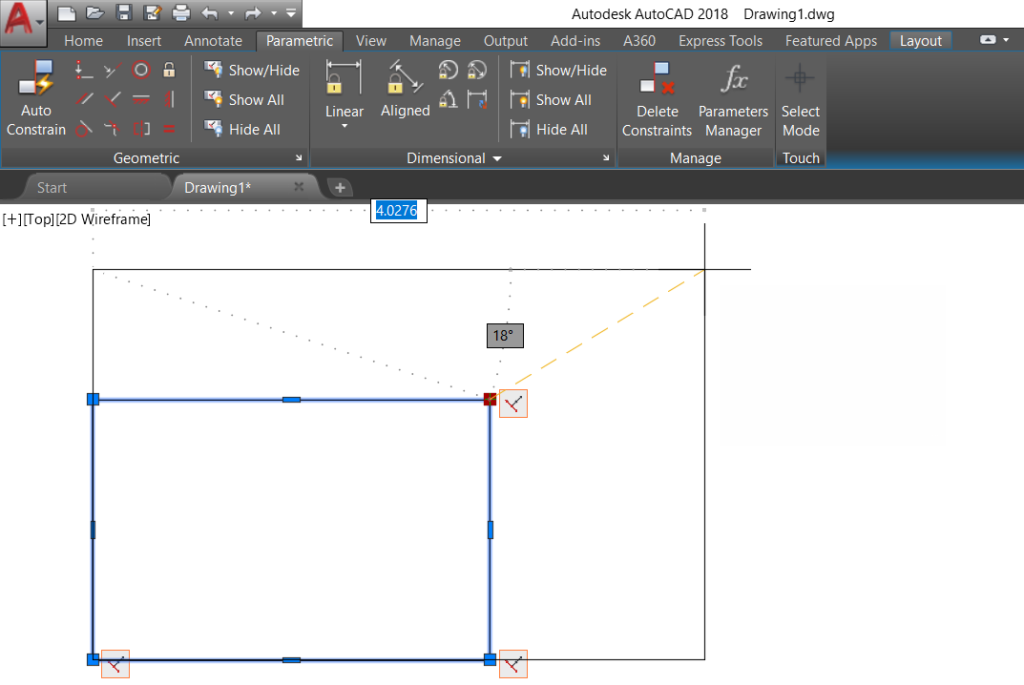The height and width of the screenshot is (685, 1024).
Task: Open the Dimensional panel dropdown
Action: (x=497, y=158)
